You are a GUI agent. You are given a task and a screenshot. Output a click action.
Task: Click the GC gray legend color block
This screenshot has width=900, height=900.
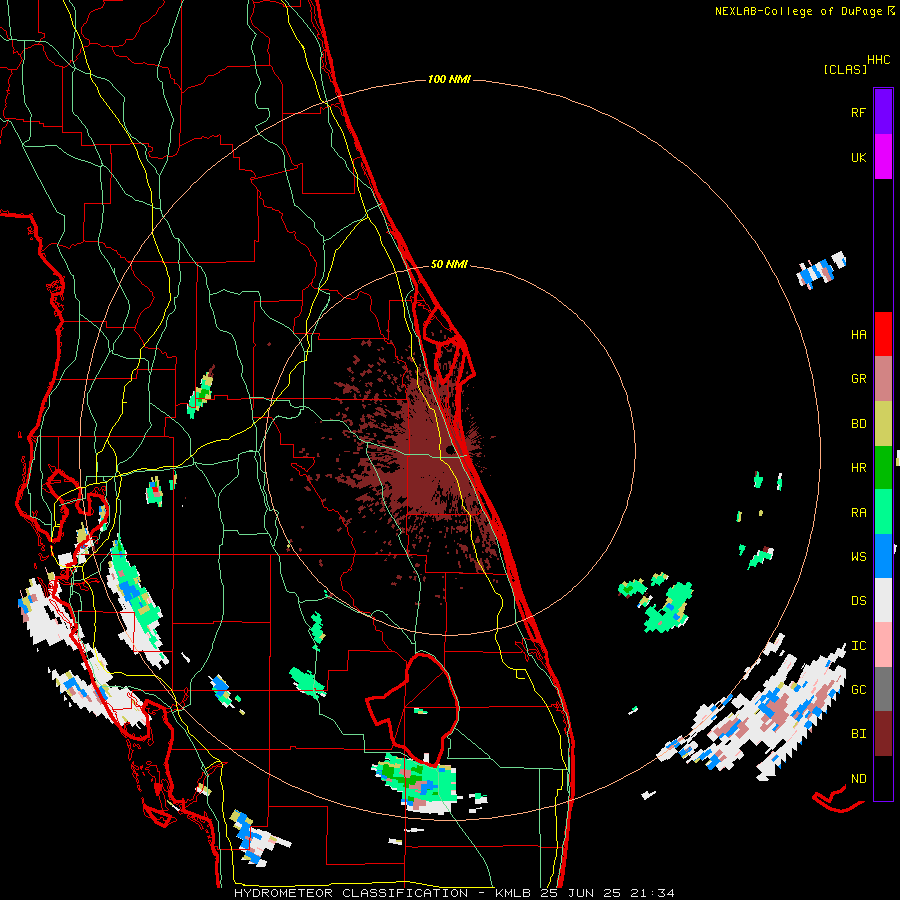[883, 689]
